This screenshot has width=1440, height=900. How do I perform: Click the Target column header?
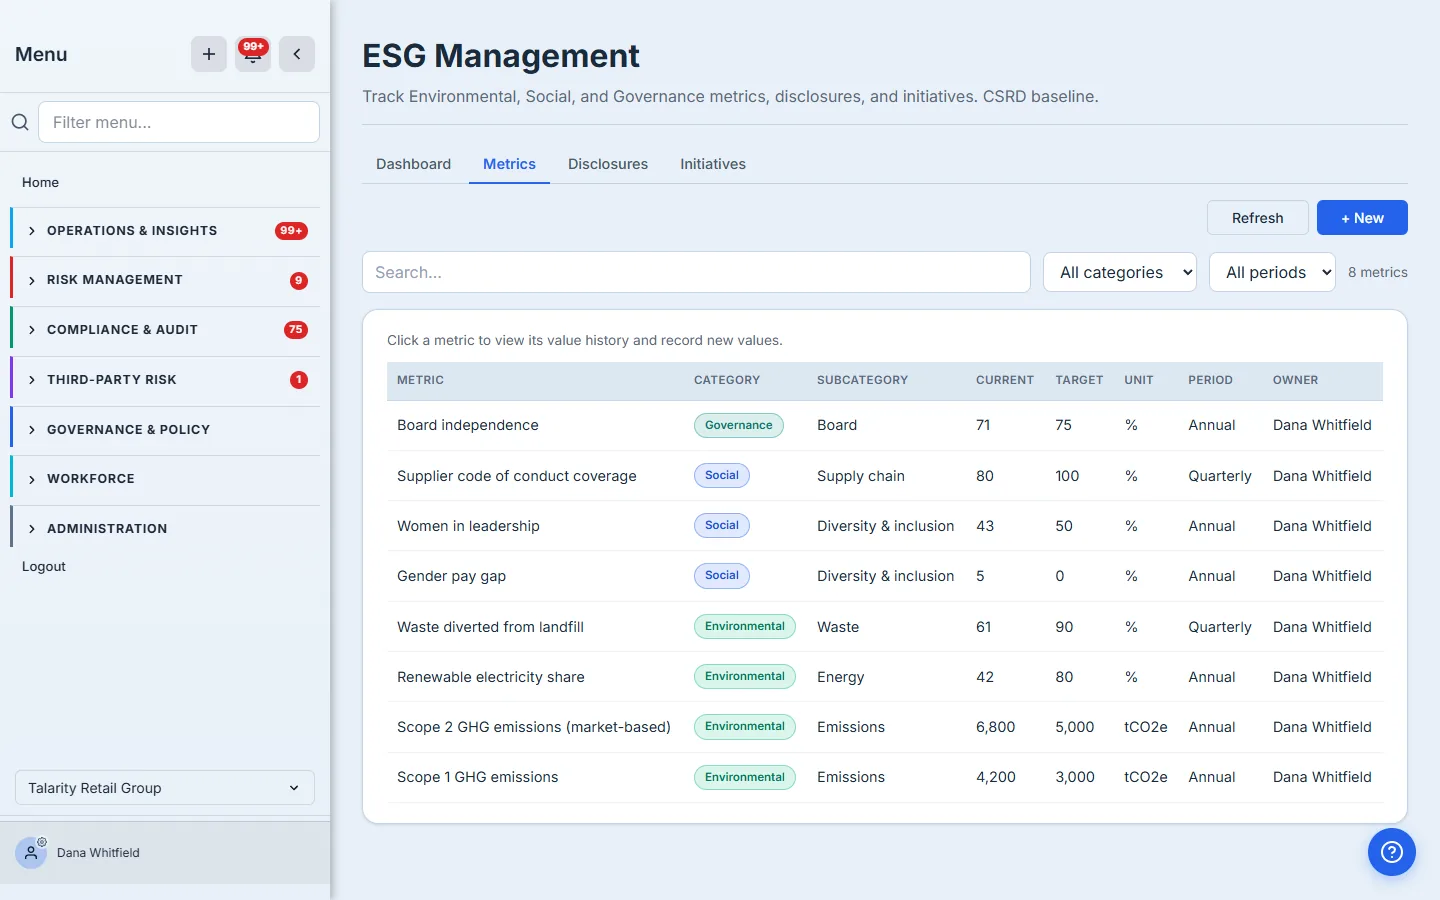point(1079,380)
